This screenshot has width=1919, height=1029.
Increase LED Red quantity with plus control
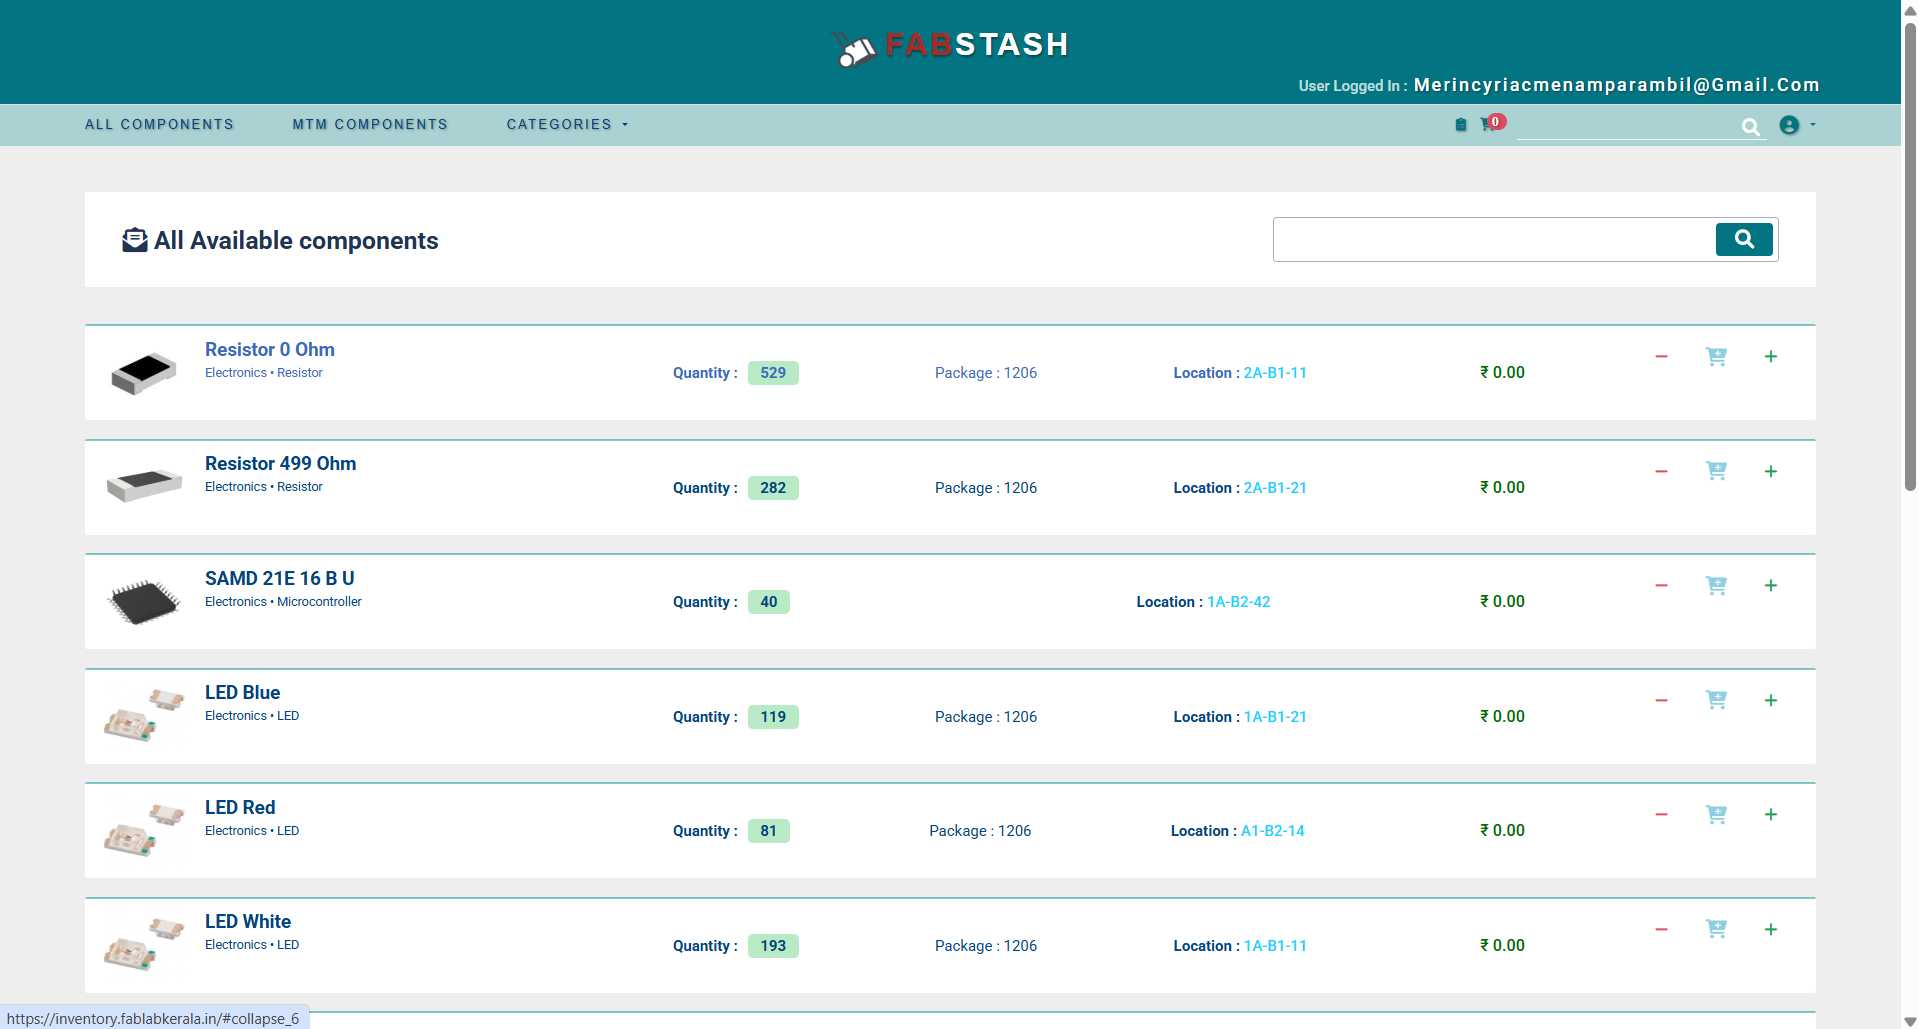pyautogui.click(x=1771, y=814)
